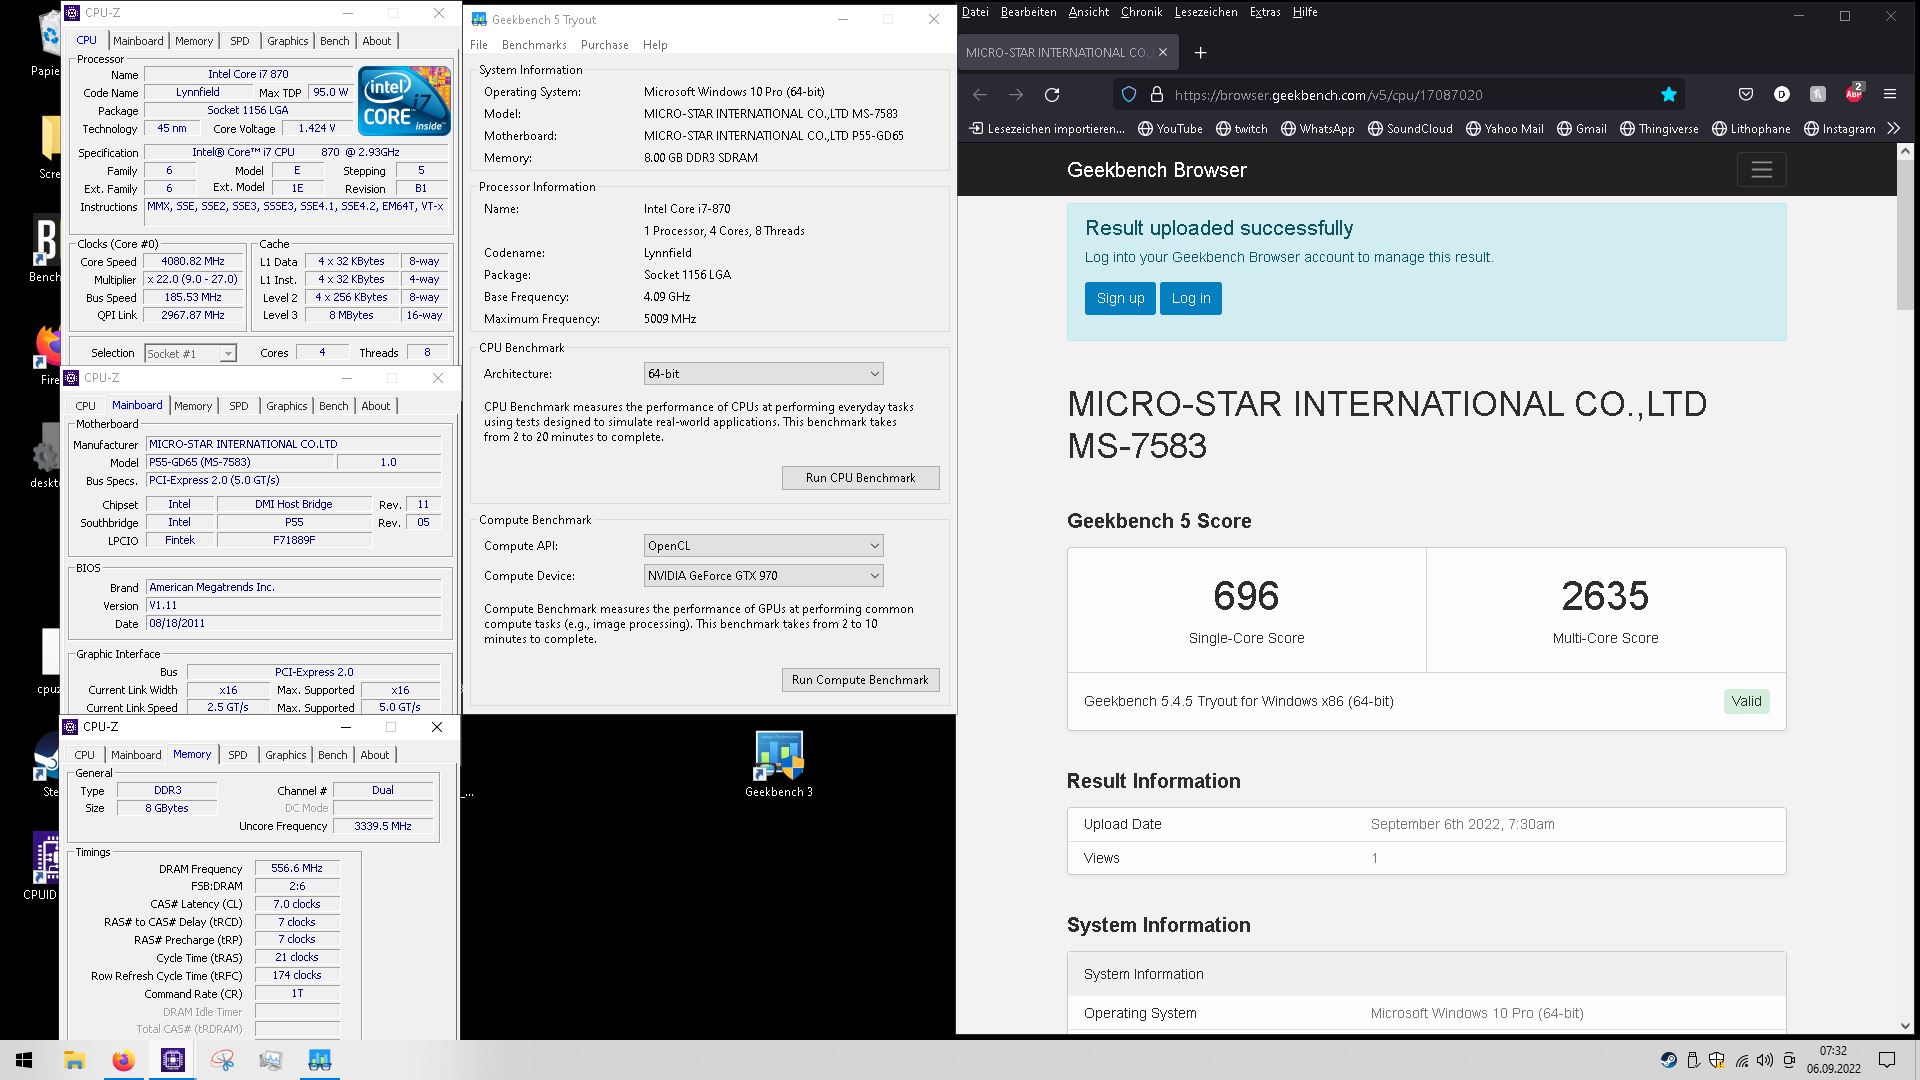Switch to Geekbench in the taskbar
This screenshot has height=1080, width=1920.
click(x=320, y=1060)
